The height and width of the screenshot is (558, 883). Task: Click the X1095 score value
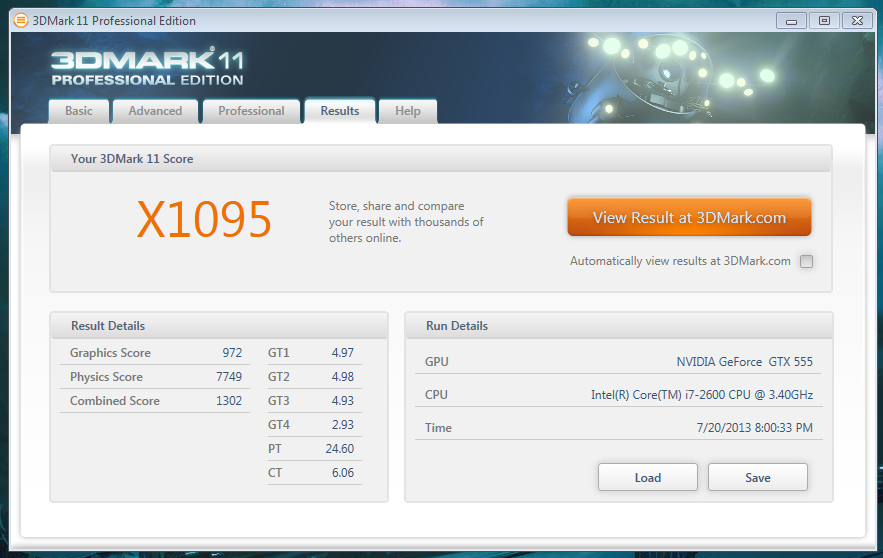click(204, 220)
